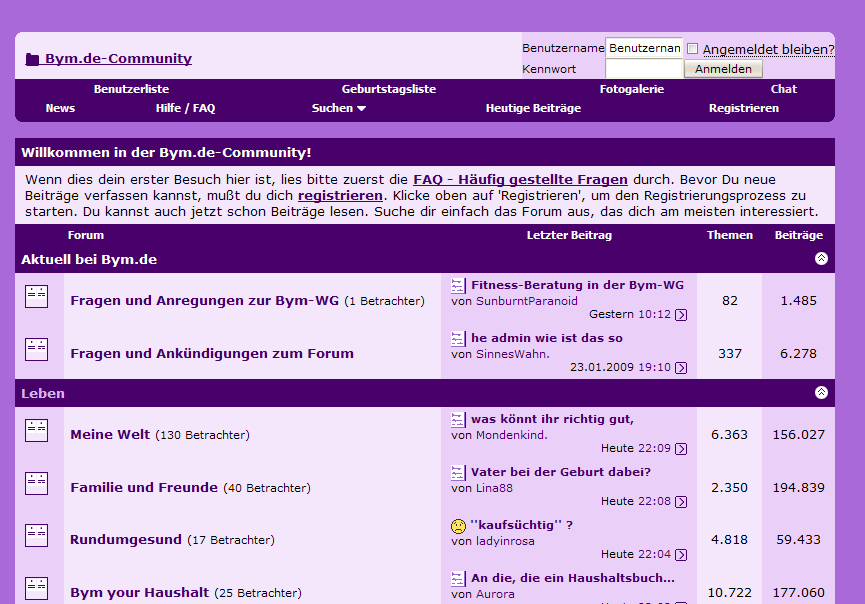
Task: Go to last post arrow for Fitness-Beratung
Action: click(681, 315)
